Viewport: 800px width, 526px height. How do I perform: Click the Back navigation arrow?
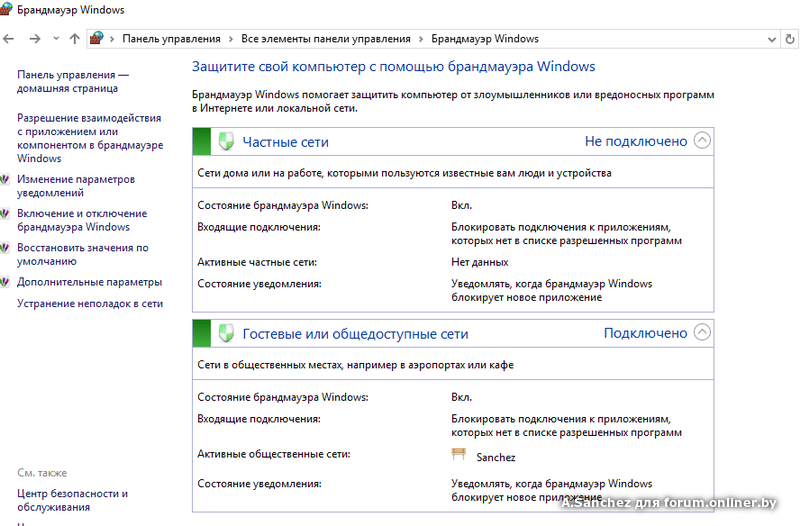point(8,39)
